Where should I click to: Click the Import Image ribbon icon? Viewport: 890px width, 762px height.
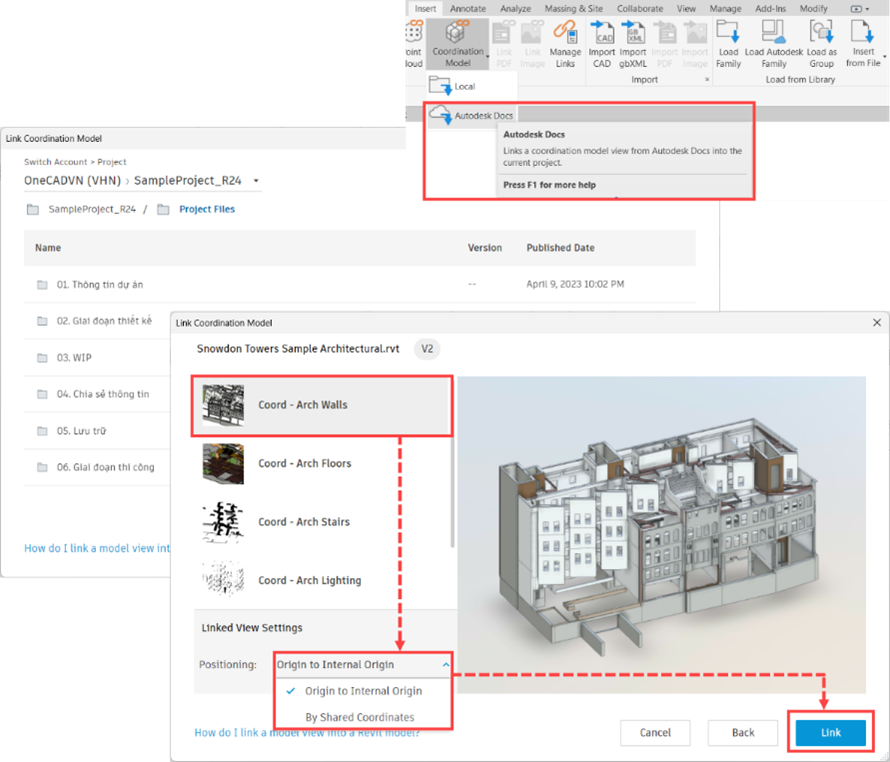click(x=695, y=44)
